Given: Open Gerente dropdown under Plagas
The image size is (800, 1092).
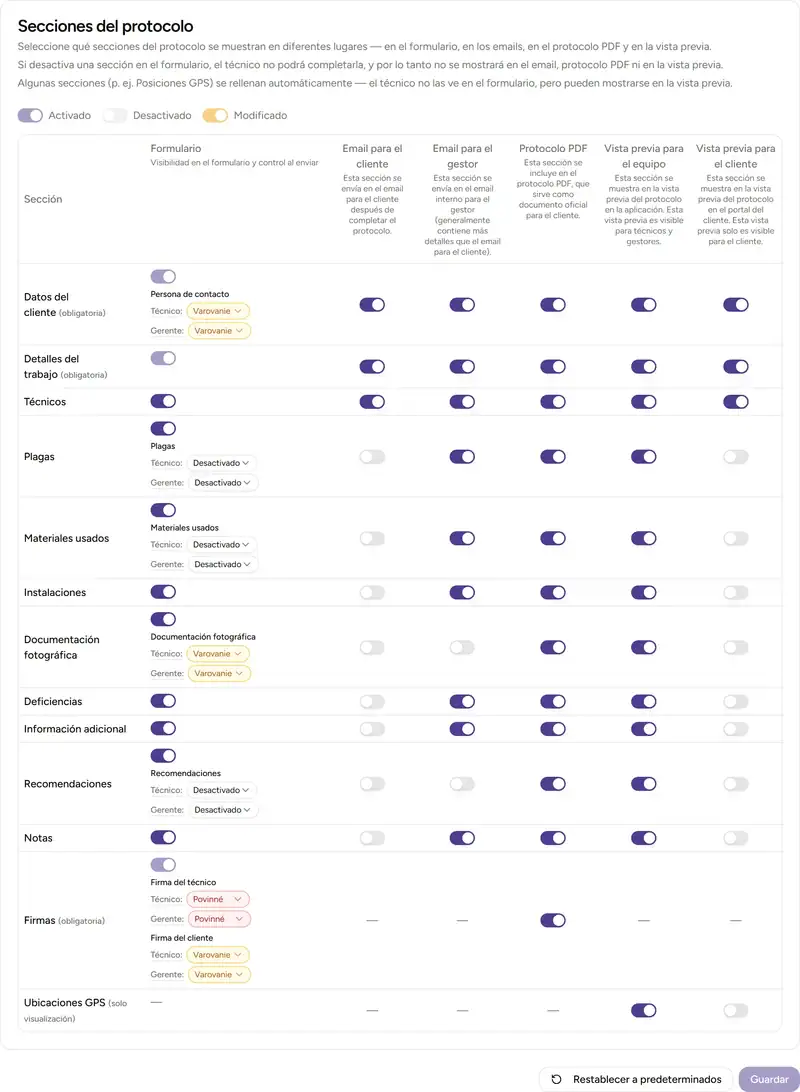Looking at the screenshot, I should pos(222,482).
